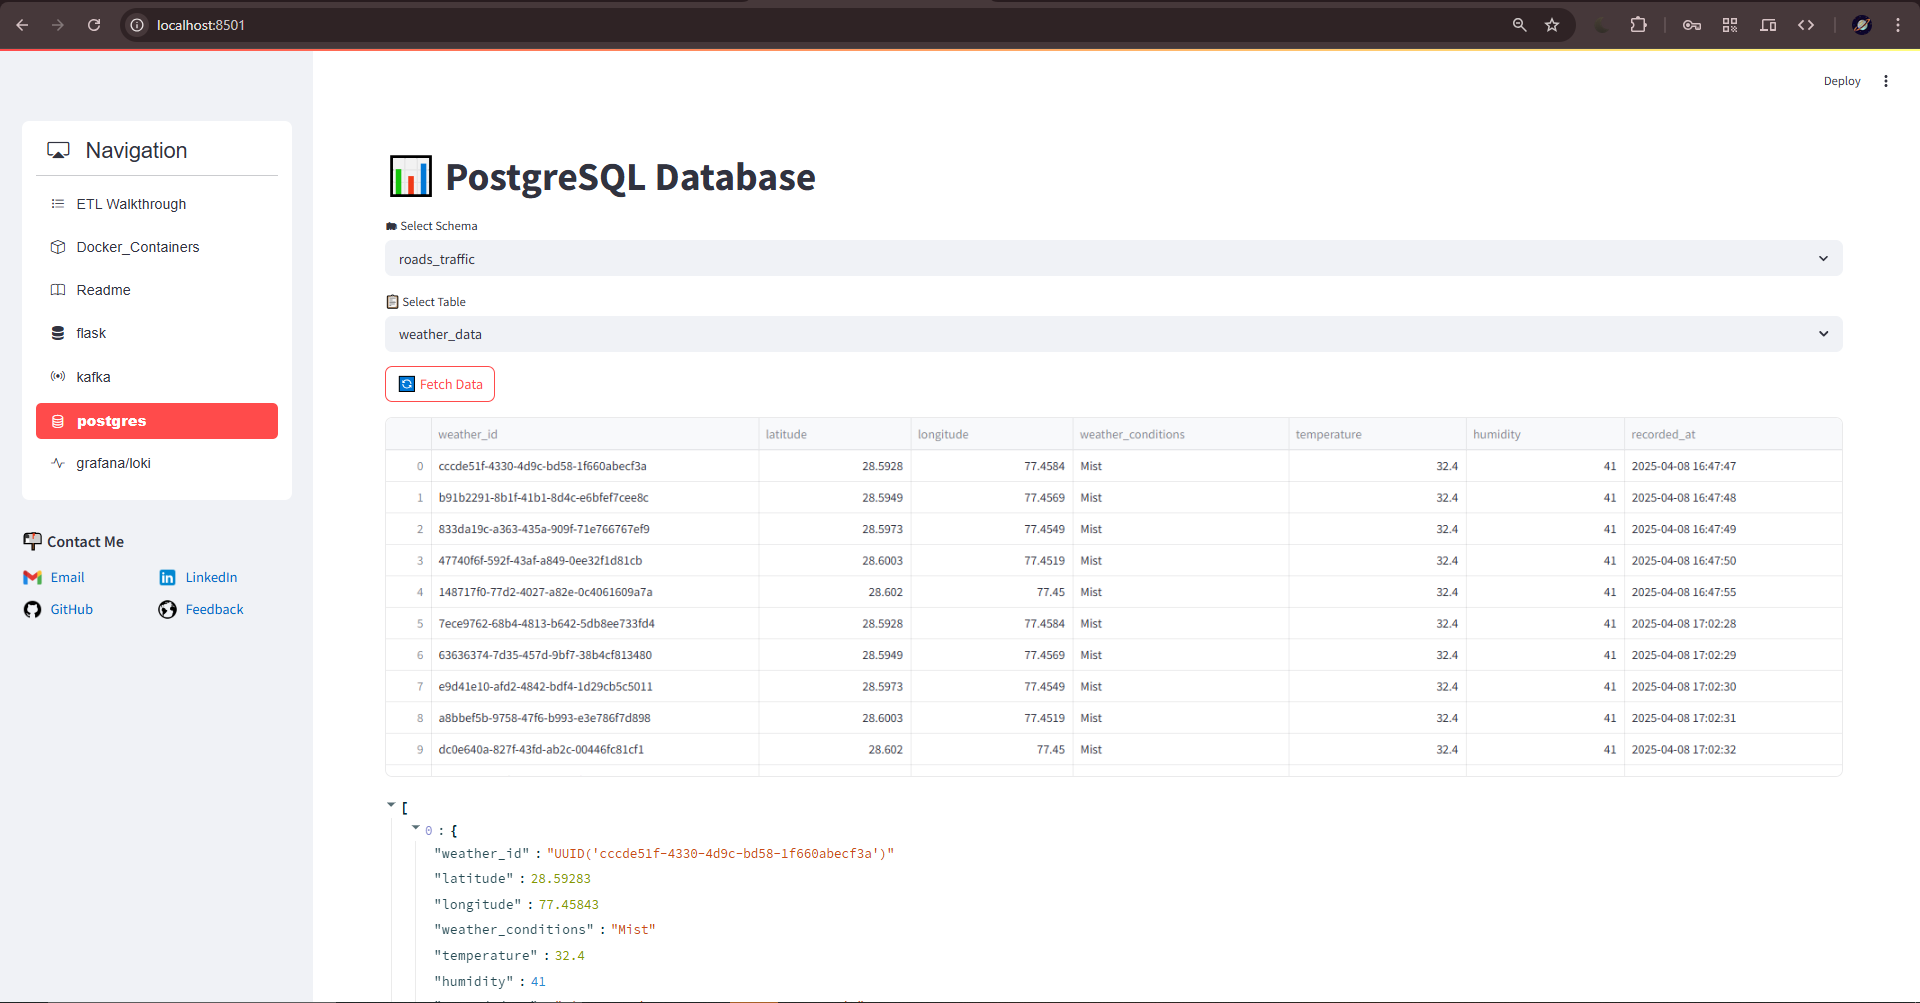Click the LinkedIn icon
The image size is (1920, 1003).
tap(167, 577)
